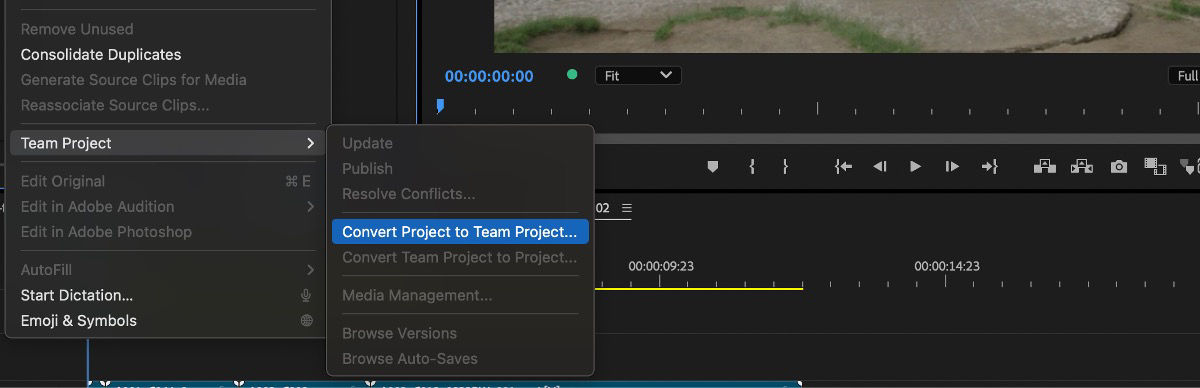
Task: Click the video preview in Program Monitor
Action: [x=846, y=26]
